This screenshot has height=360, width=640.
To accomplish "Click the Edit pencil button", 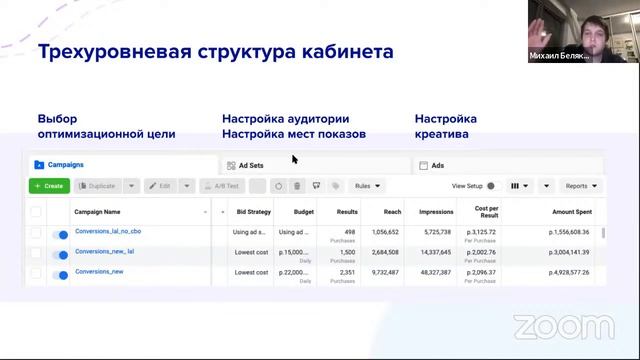I will 160,186.
